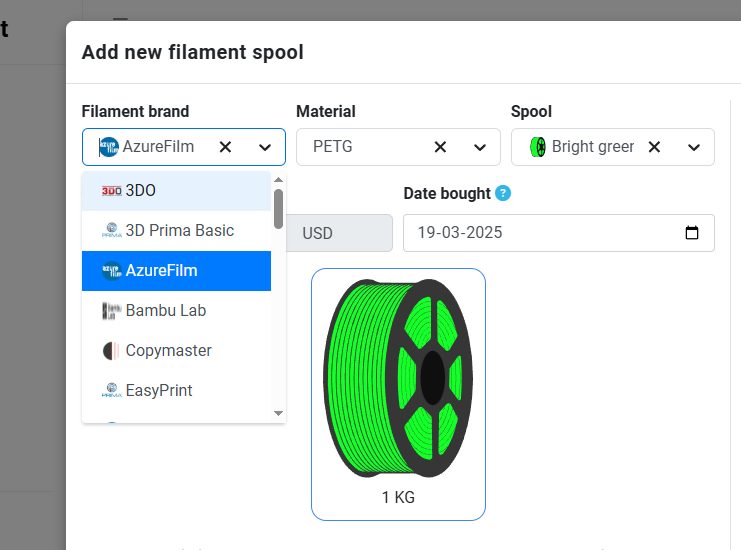The height and width of the screenshot is (550, 741).
Task: Pick Bambu Lab from the brand list
Action: [x=176, y=310]
